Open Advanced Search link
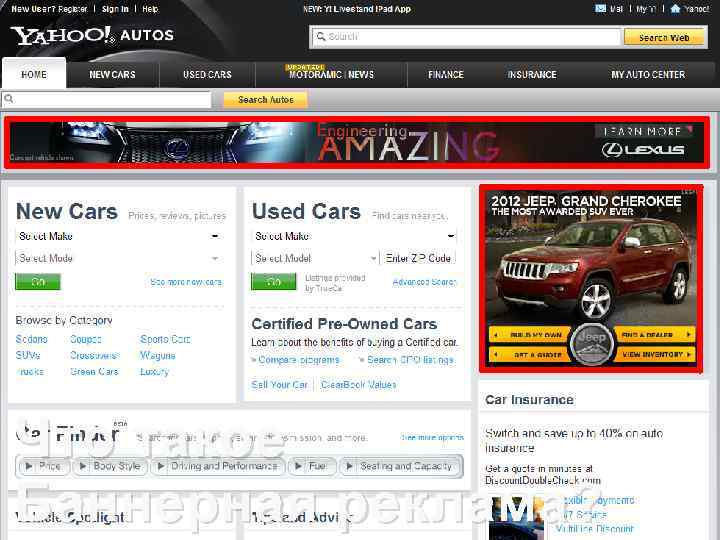The image size is (720, 540). tap(425, 282)
